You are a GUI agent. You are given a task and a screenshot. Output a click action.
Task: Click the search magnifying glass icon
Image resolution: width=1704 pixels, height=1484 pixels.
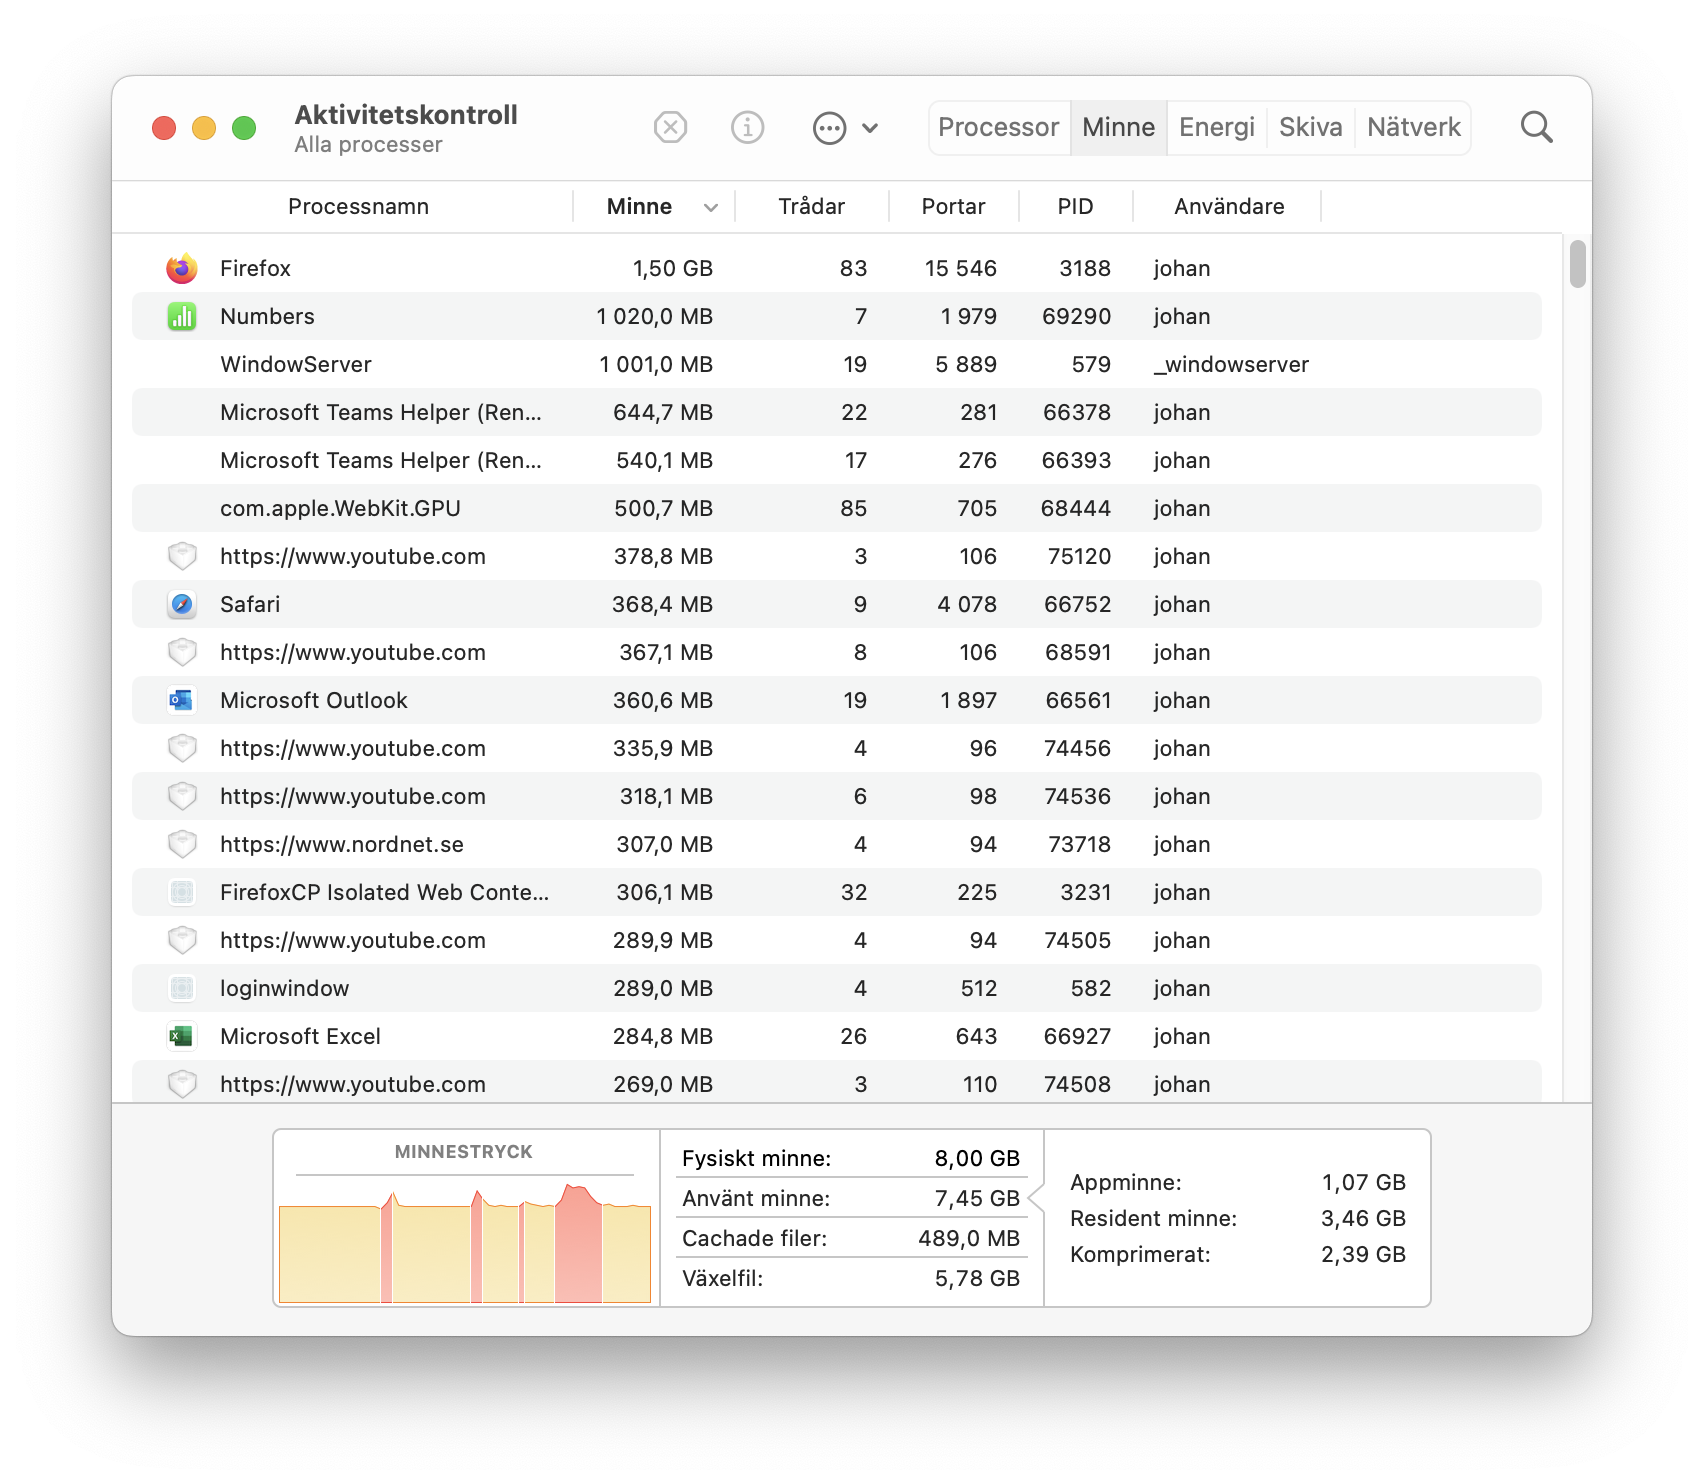click(x=1536, y=128)
